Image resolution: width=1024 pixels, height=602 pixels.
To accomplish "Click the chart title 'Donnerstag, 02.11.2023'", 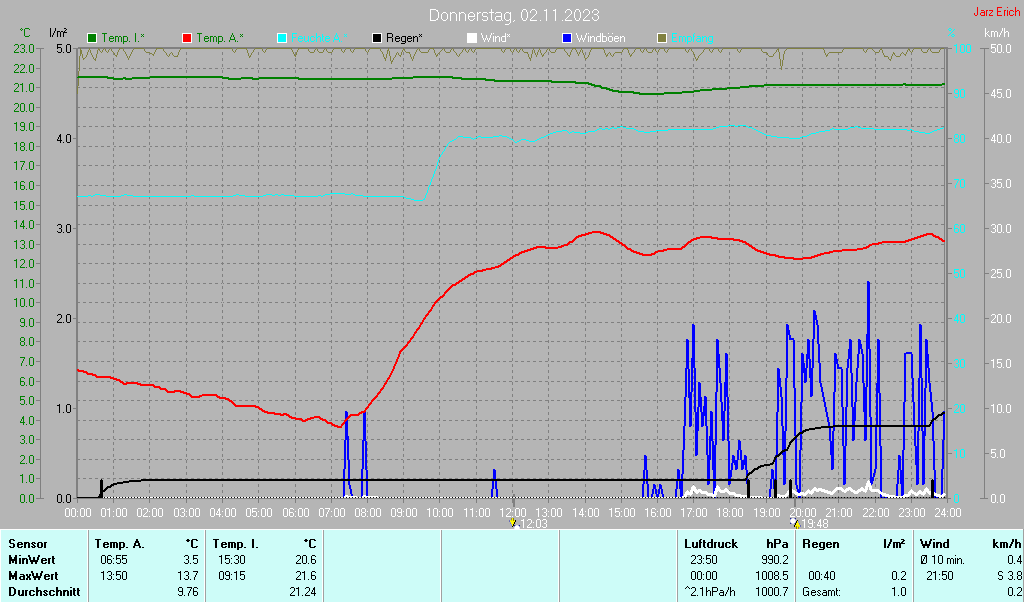I will [514, 15].
